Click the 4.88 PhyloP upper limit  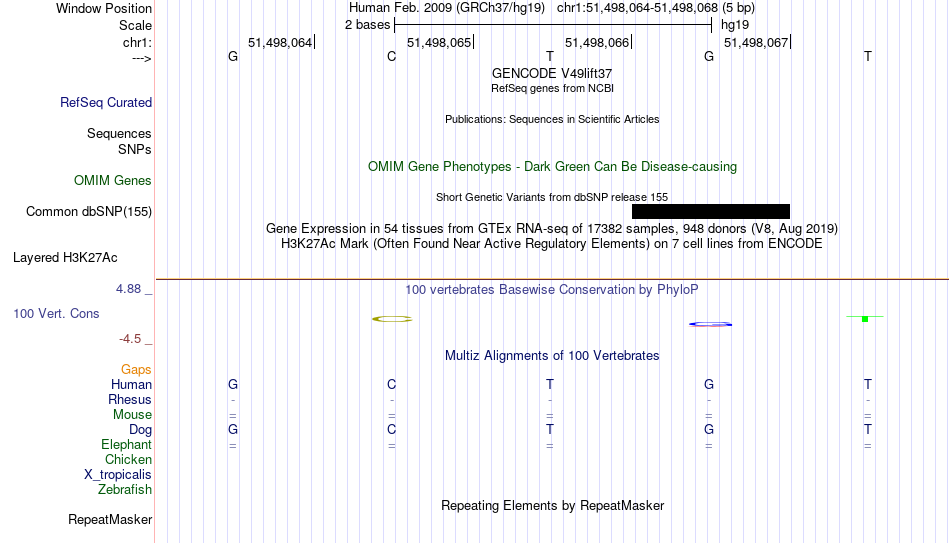click(128, 289)
